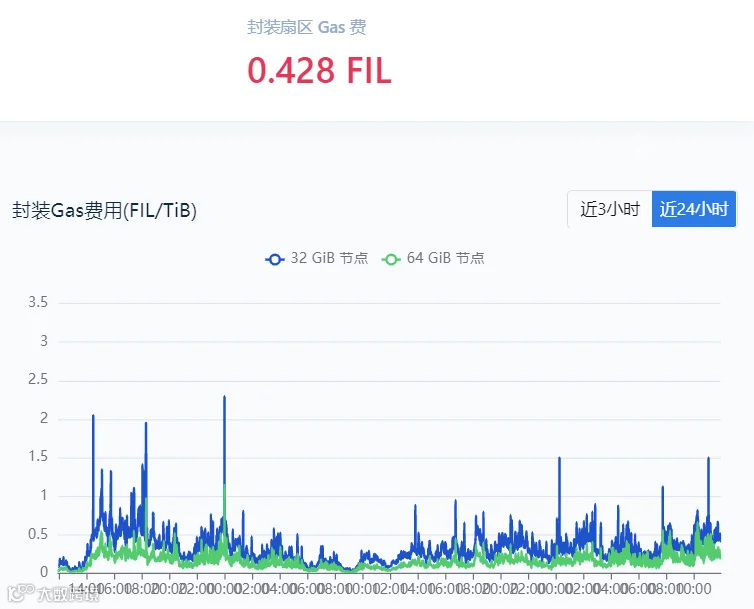This screenshot has height=609, width=754.
Task: Click the blue 32 GiB legend marker
Action: (x=275, y=259)
